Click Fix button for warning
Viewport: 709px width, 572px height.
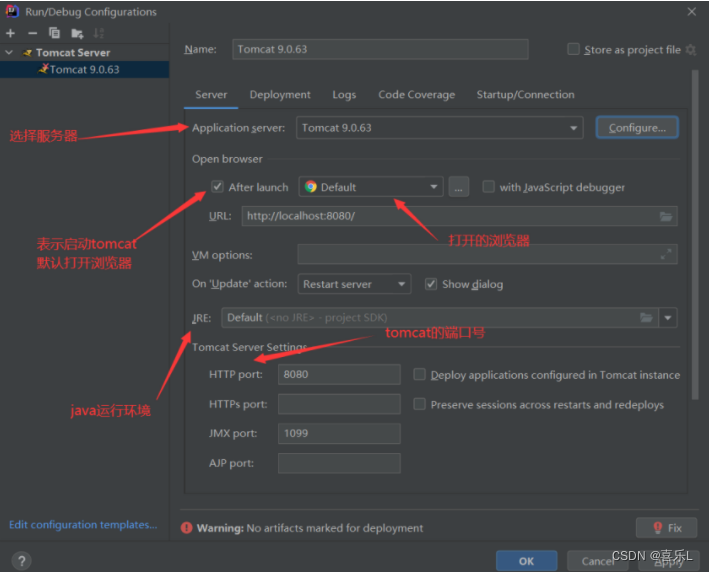tap(666, 528)
